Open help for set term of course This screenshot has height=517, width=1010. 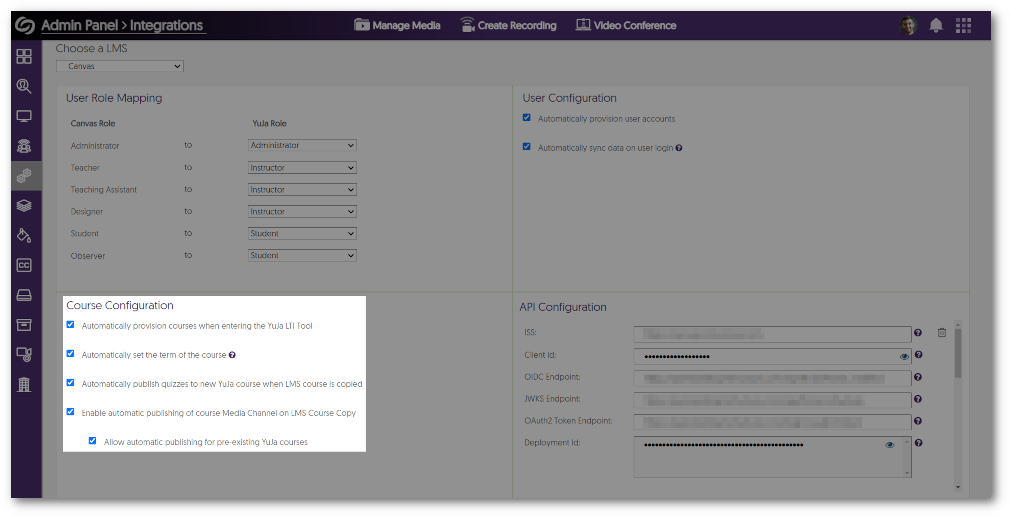click(x=232, y=355)
